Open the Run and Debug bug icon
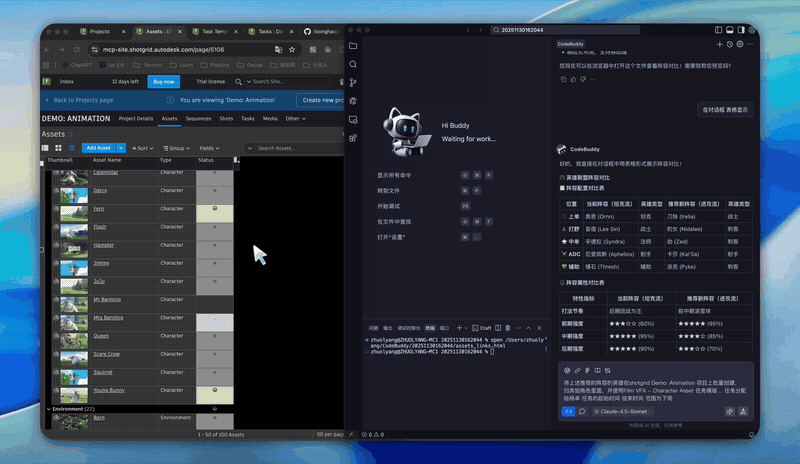The height and width of the screenshot is (464, 800). click(353, 101)
